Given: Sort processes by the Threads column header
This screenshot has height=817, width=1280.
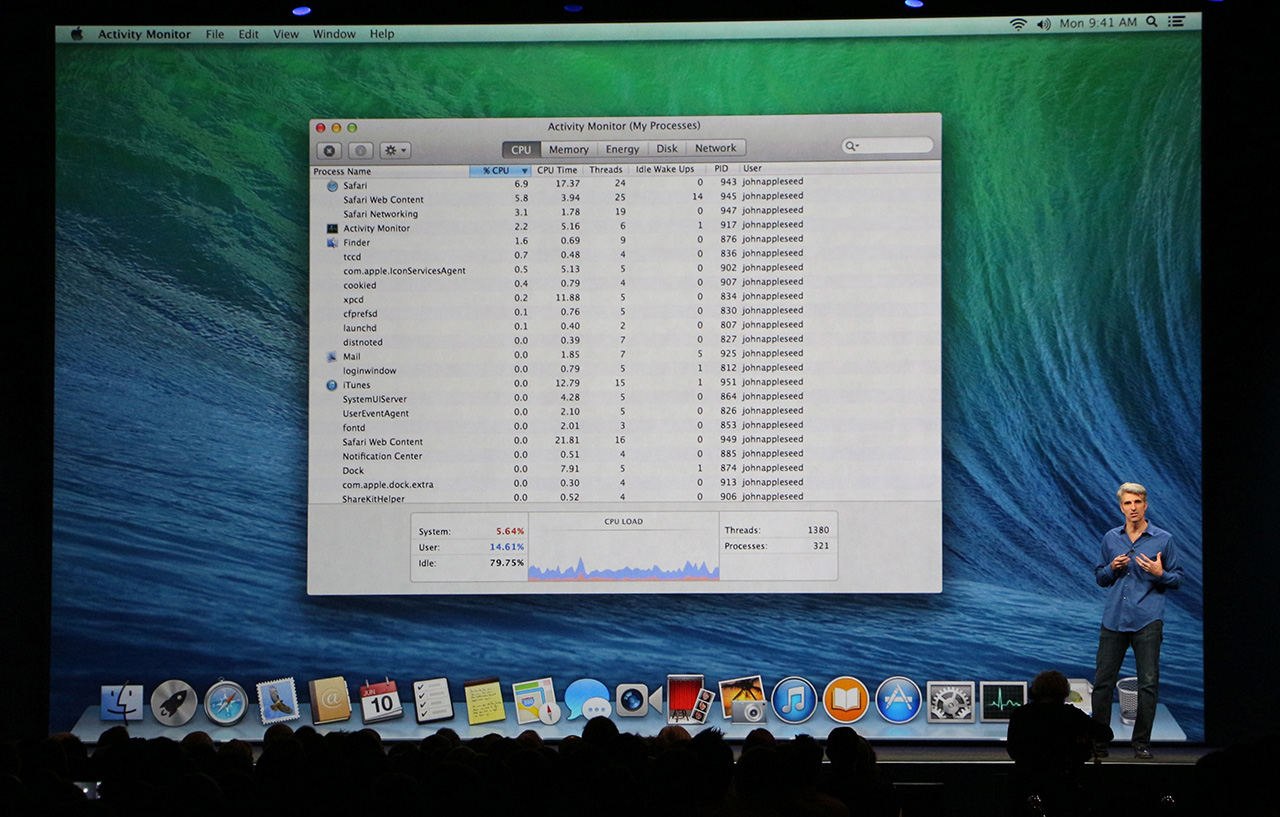Looking at the screenshot, I should (605, 170).
